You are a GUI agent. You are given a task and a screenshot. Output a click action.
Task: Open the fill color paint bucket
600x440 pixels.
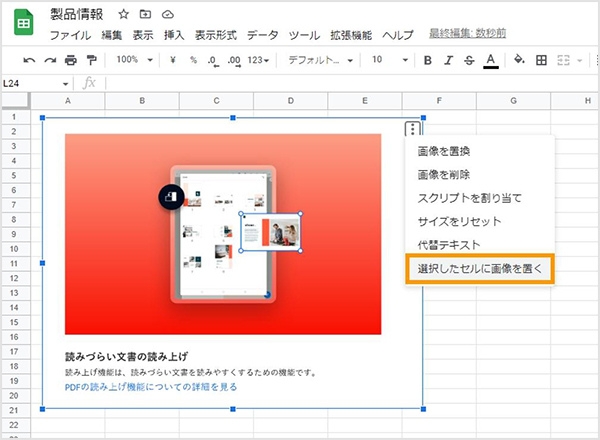click(519, 60)
